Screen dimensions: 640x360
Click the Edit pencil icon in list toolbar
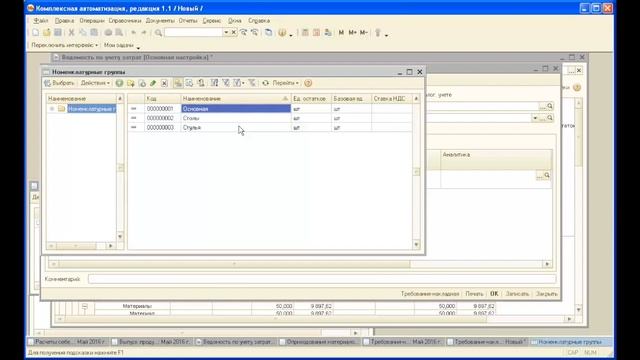tap(153, 83)
